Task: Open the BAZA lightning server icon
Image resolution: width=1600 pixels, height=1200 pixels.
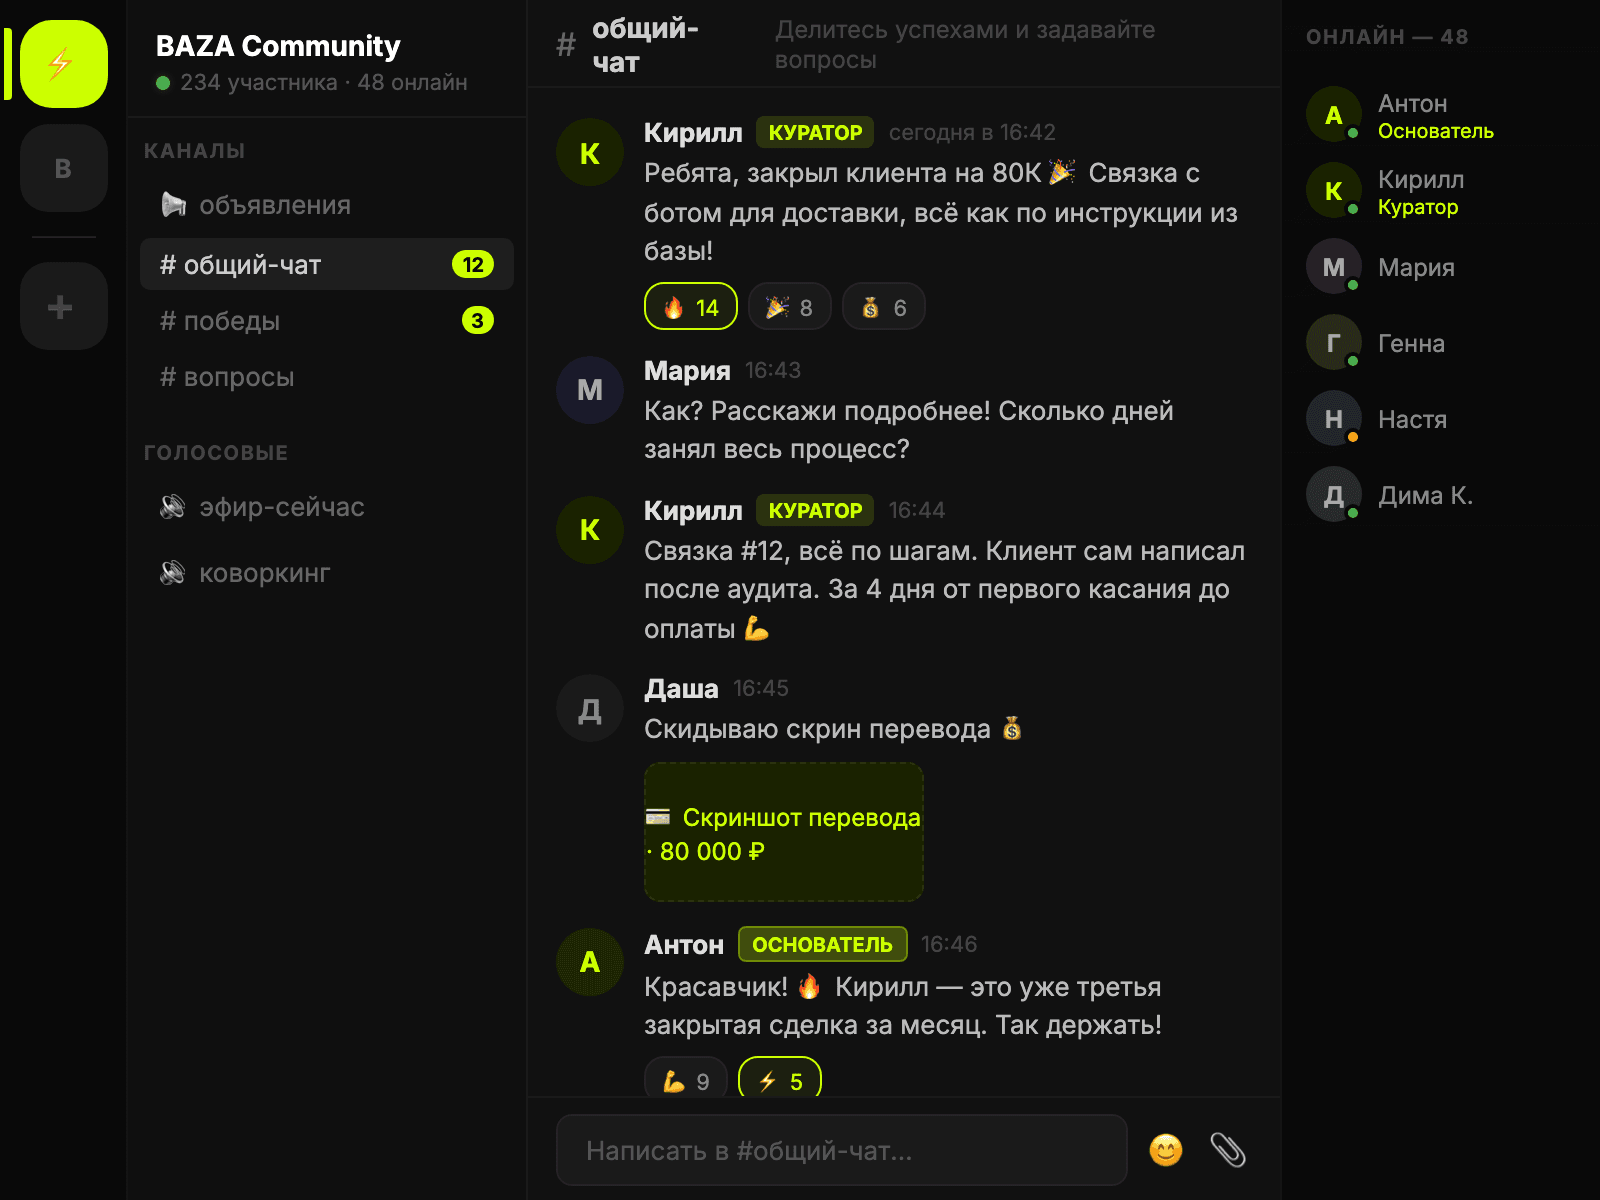Action: pos(63,64)
